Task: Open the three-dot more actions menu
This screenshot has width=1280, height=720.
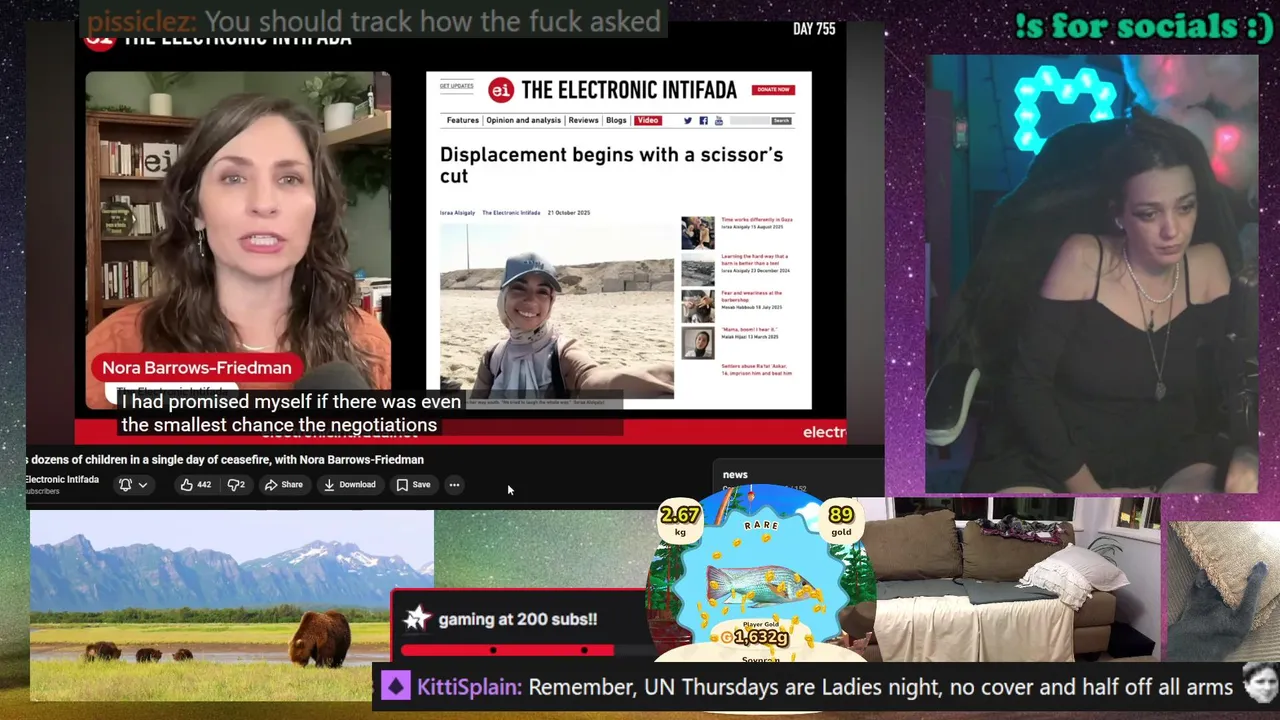Action: [454, 485]
